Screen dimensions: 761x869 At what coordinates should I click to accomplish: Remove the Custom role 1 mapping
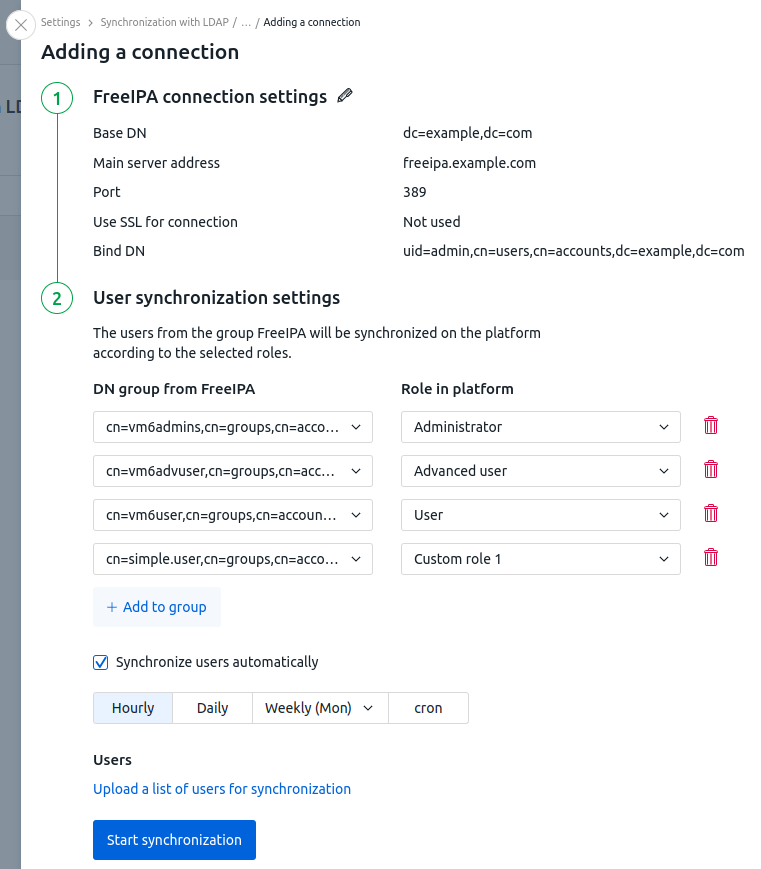click(711, 558)
